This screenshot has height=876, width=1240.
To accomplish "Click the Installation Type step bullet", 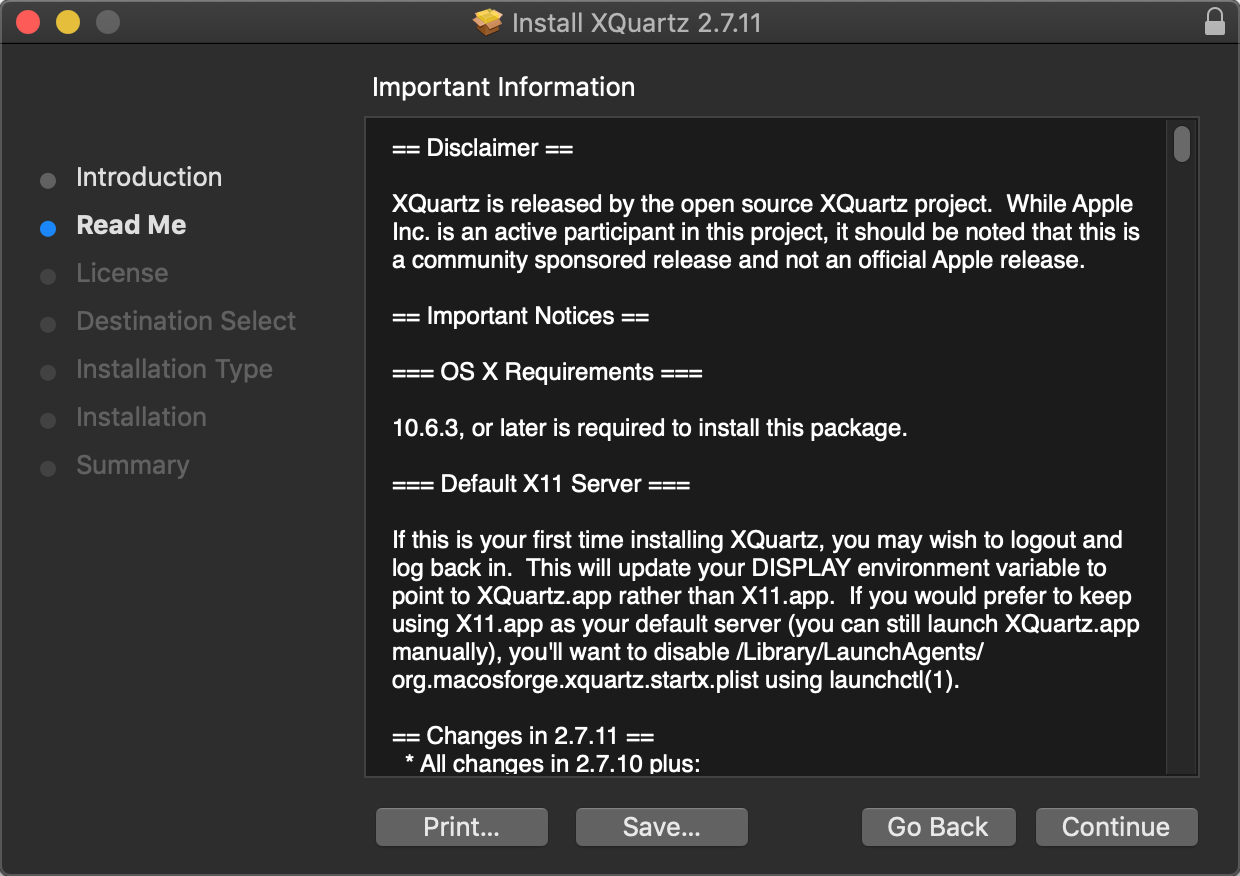I will coord(48,372).
